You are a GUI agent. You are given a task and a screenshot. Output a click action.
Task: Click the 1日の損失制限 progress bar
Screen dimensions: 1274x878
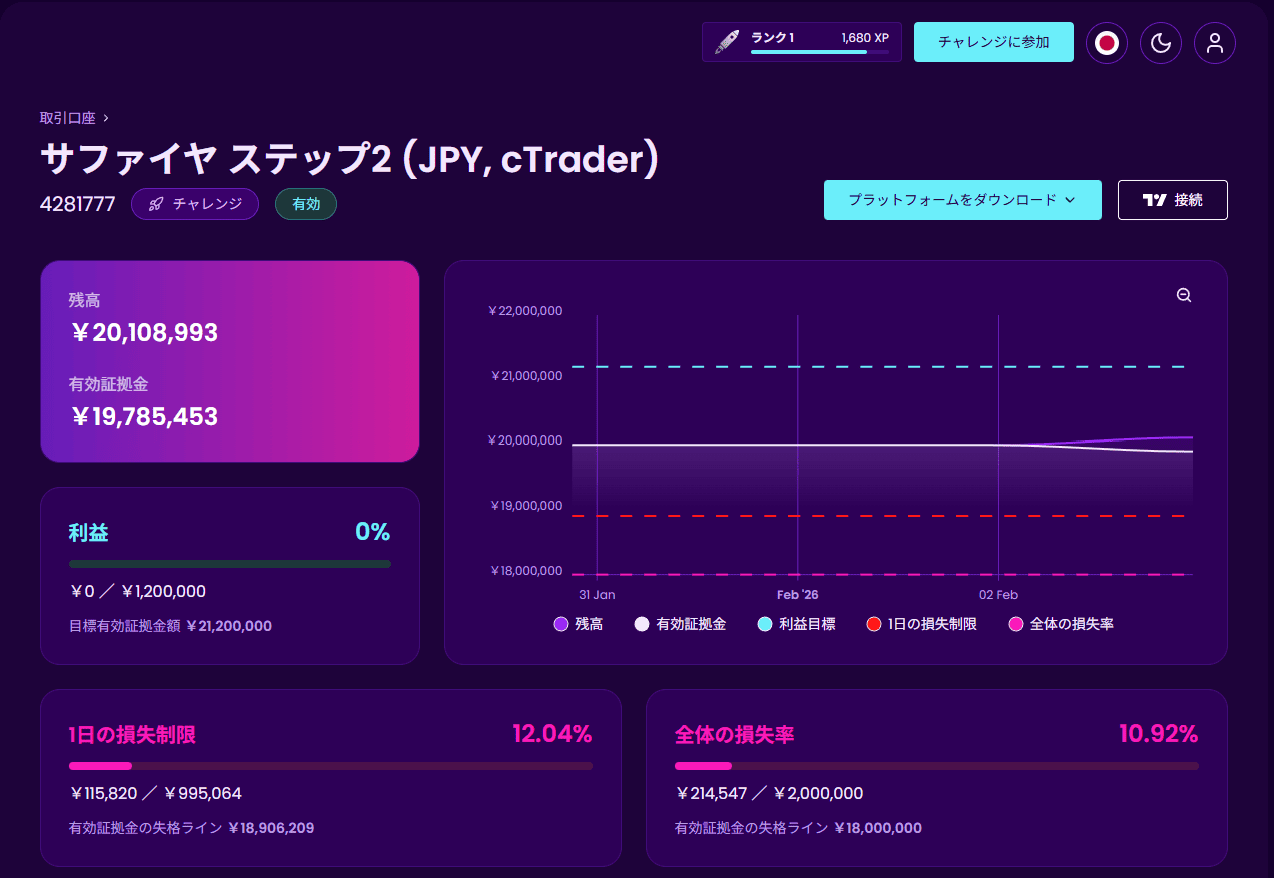(330, 766)
